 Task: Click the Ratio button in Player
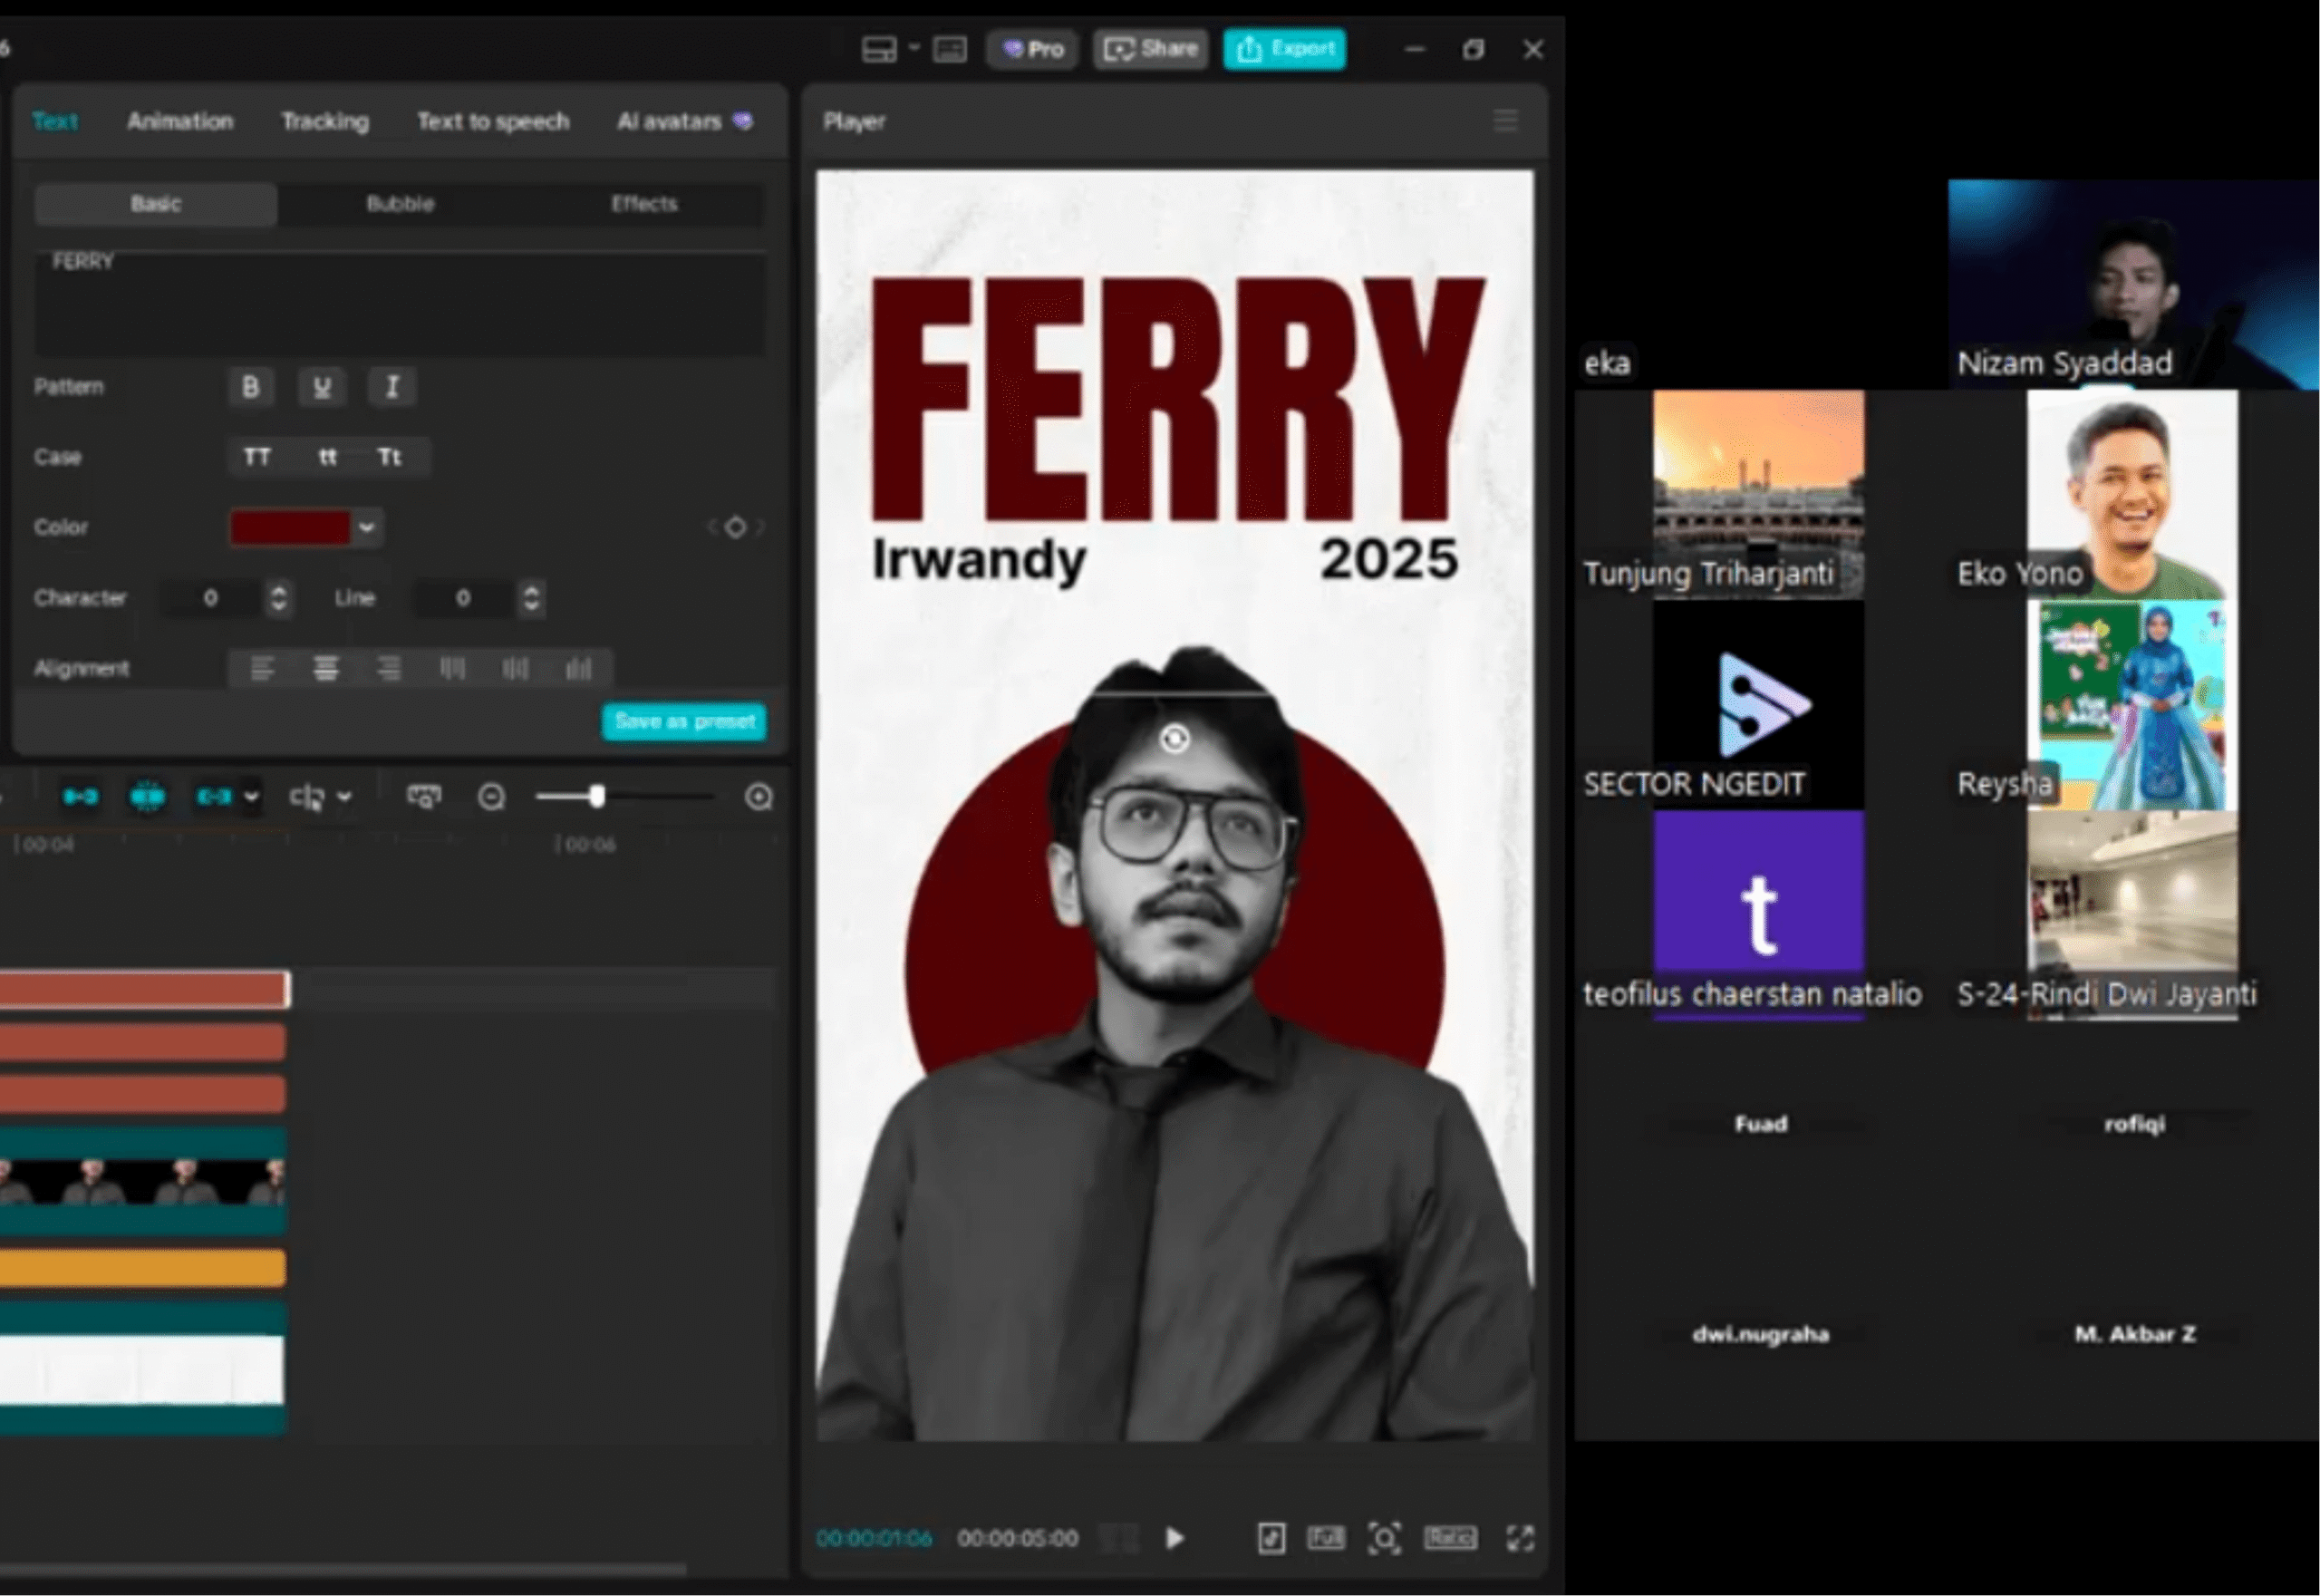[1450, 1537]
